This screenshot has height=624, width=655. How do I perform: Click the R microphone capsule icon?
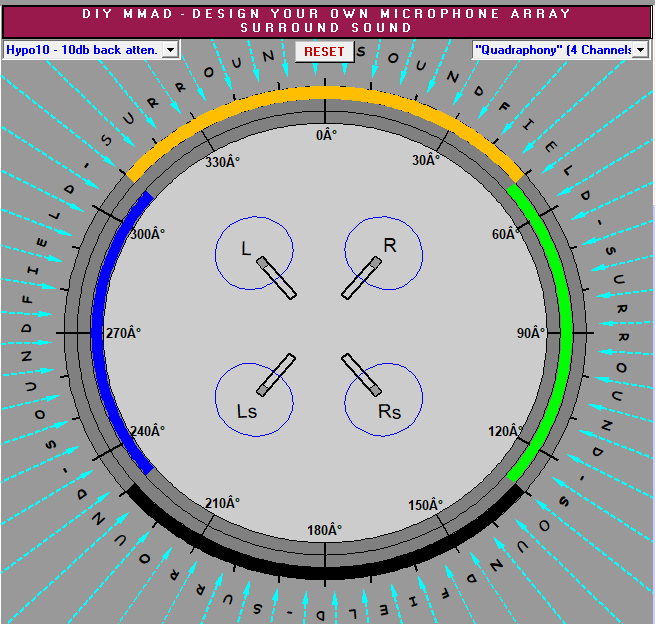tap(362, 277)
